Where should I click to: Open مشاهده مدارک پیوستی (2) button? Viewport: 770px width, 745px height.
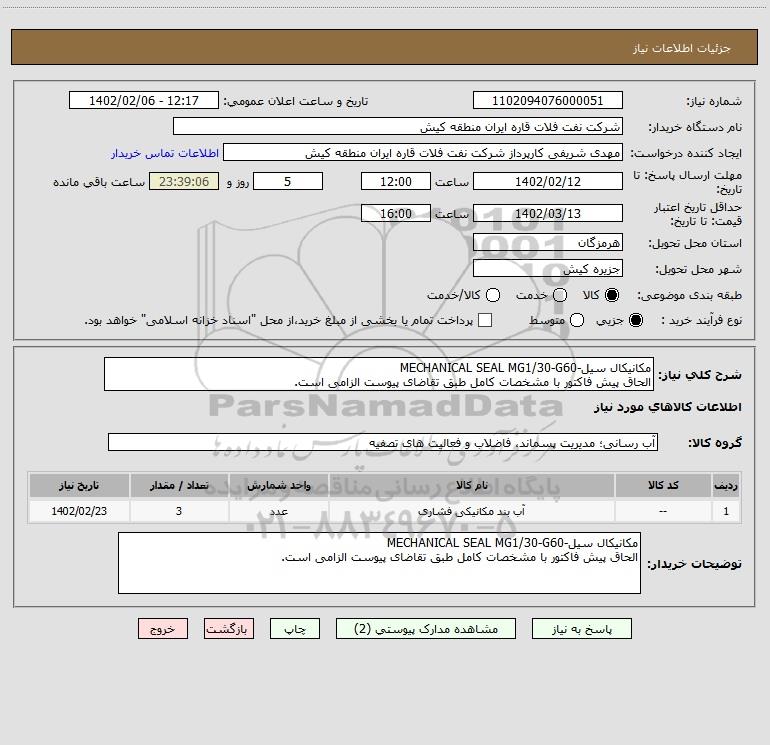point(426,629)
